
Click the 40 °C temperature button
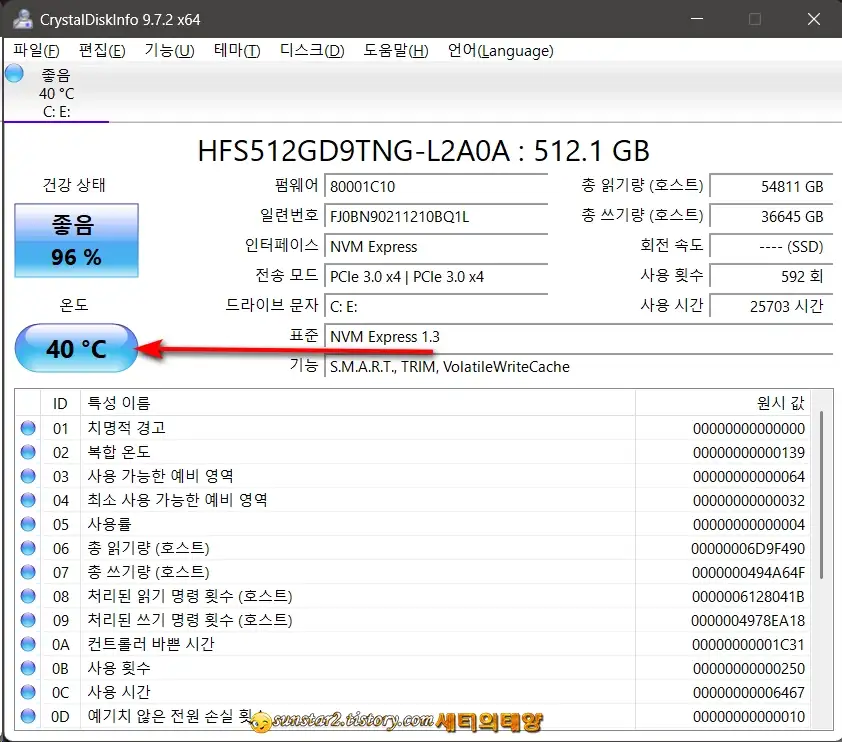pos(76,348)
